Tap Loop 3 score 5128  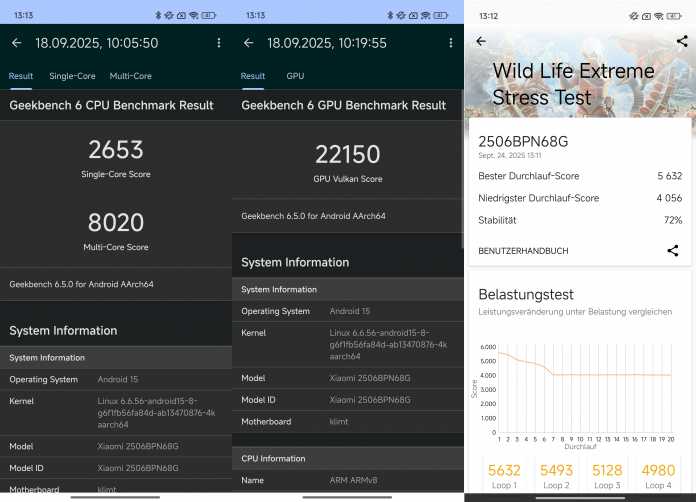(x=607, y=470)
